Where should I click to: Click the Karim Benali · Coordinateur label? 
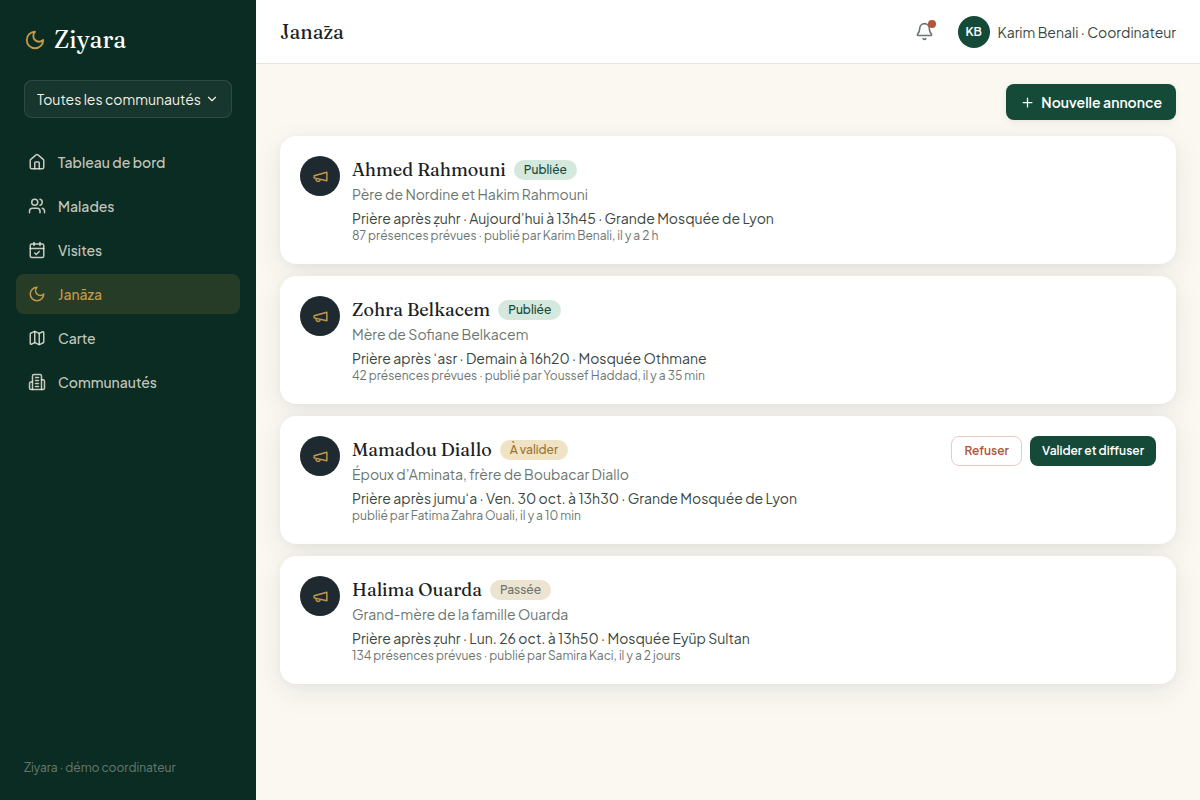click(x=1087, y=32)
